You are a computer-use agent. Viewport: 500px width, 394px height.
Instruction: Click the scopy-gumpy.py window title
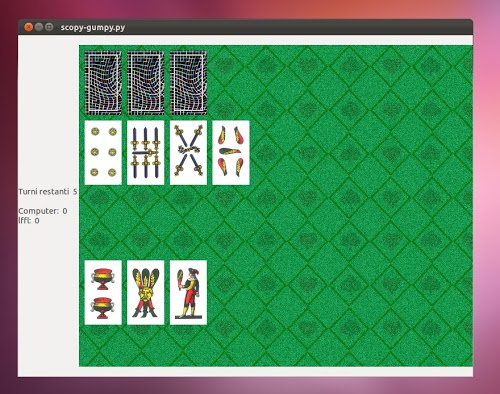coord(93,27)
